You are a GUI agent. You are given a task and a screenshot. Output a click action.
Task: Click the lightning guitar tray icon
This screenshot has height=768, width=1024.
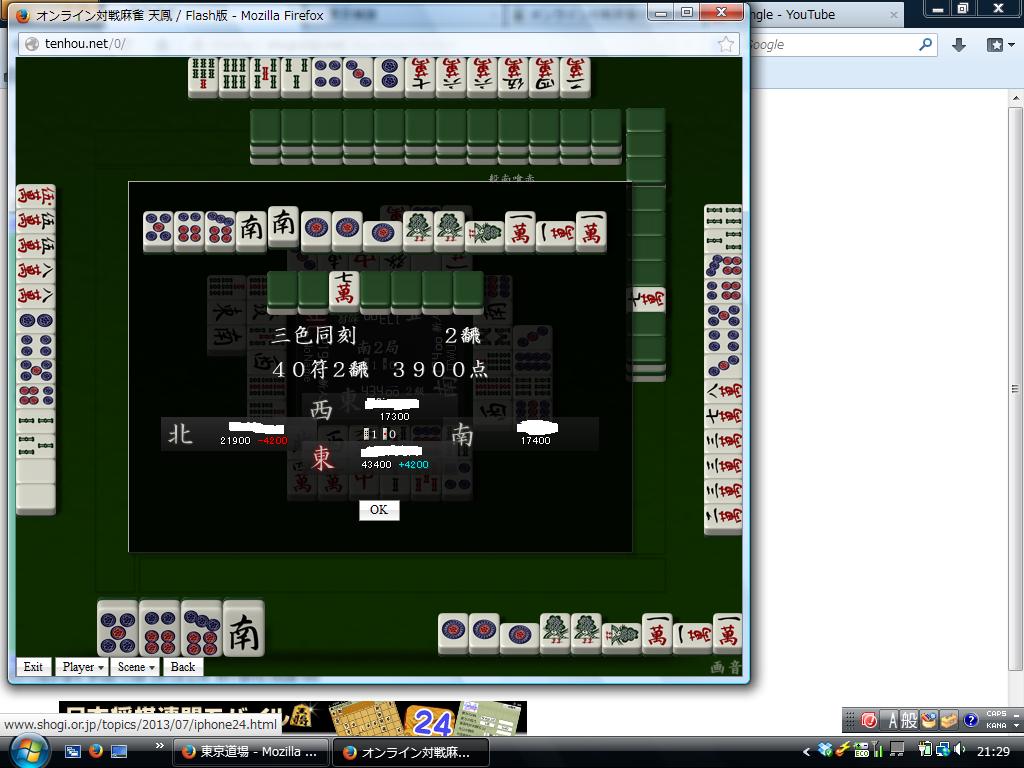tap(842, 750)
